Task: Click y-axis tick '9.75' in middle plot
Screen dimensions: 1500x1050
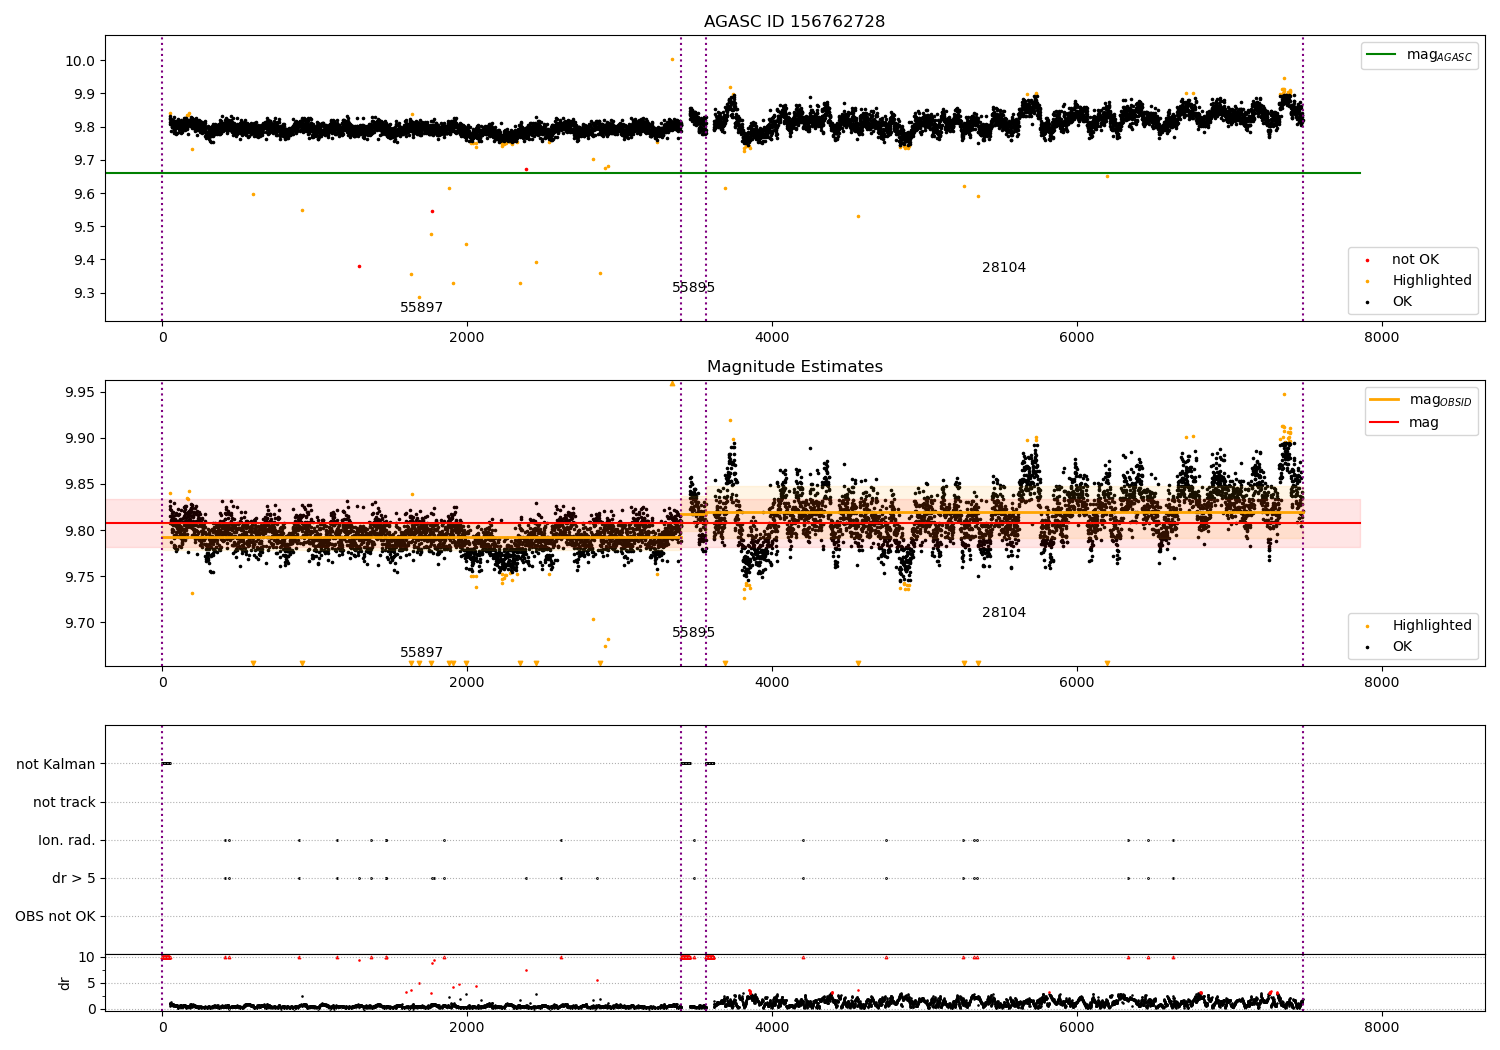Action: pyautogui.click(x=80, y=577)
